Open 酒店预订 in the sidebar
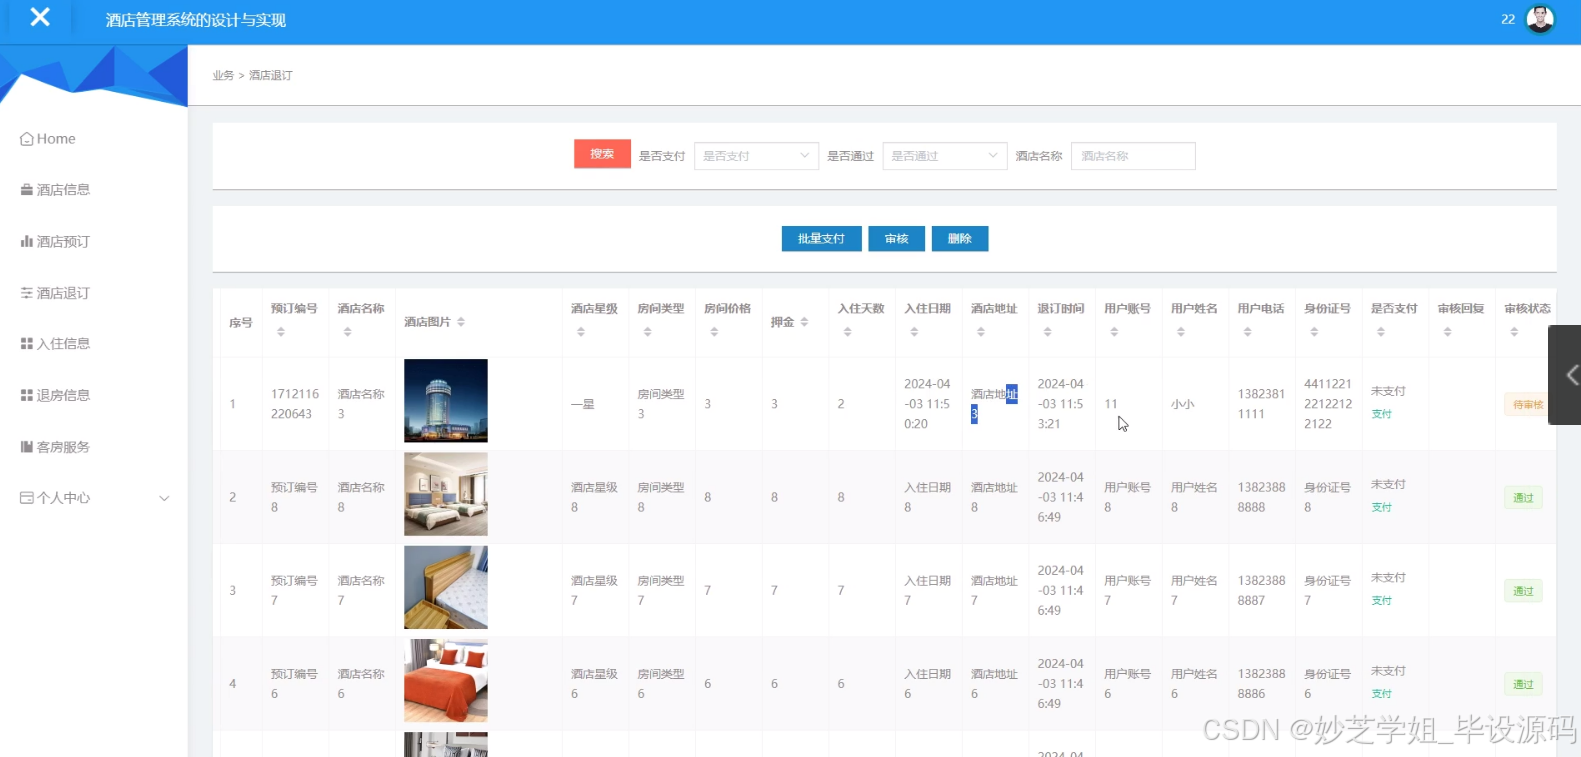 (x=55, y=242)
